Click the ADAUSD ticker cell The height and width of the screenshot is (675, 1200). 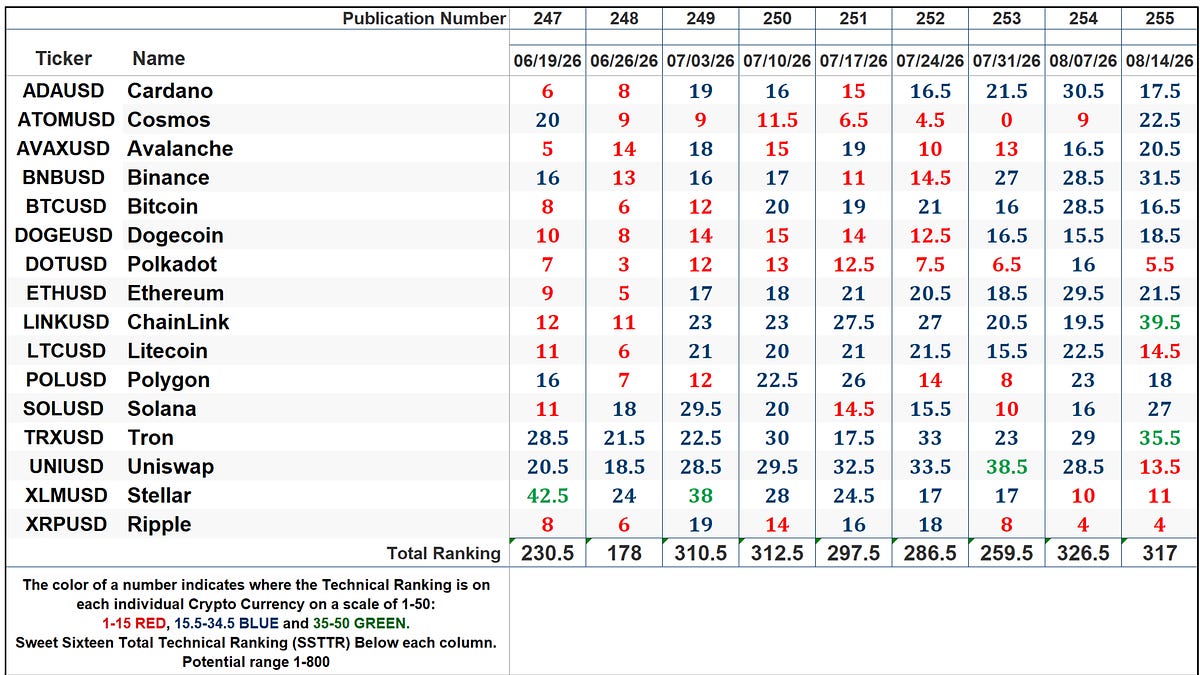[x=63, y=91]
